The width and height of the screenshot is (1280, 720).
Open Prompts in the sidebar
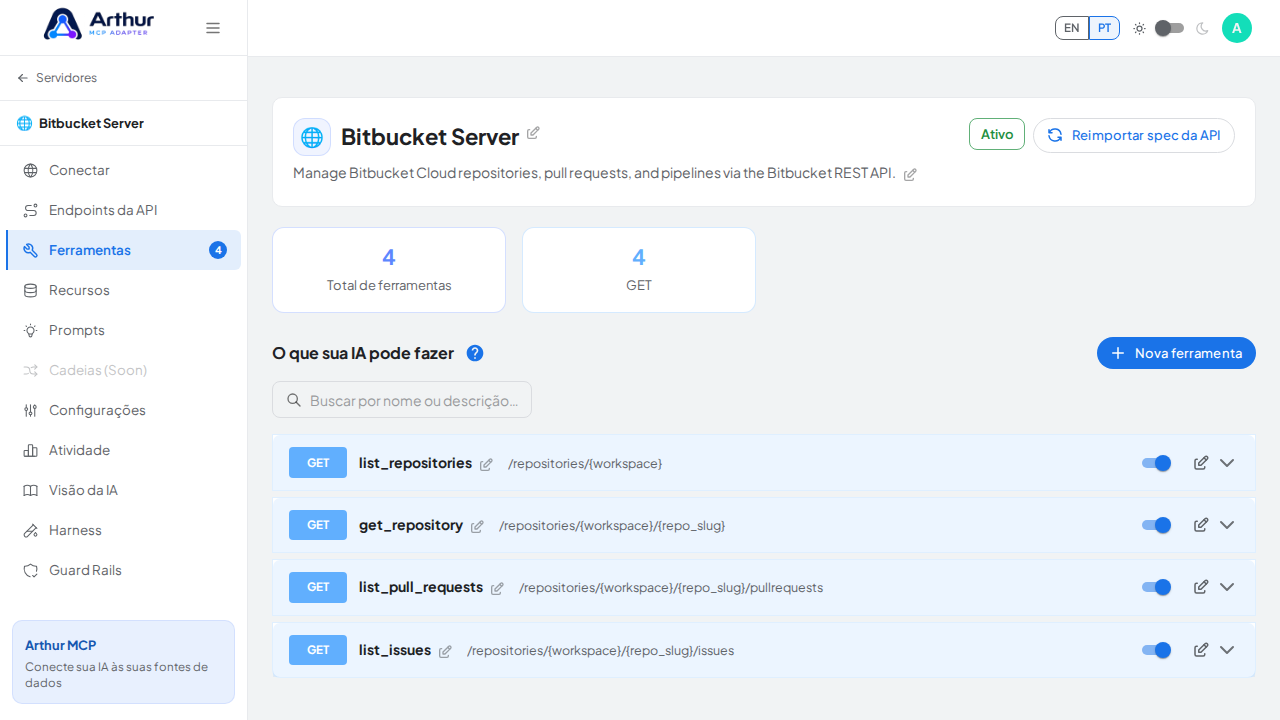point(123,330)
